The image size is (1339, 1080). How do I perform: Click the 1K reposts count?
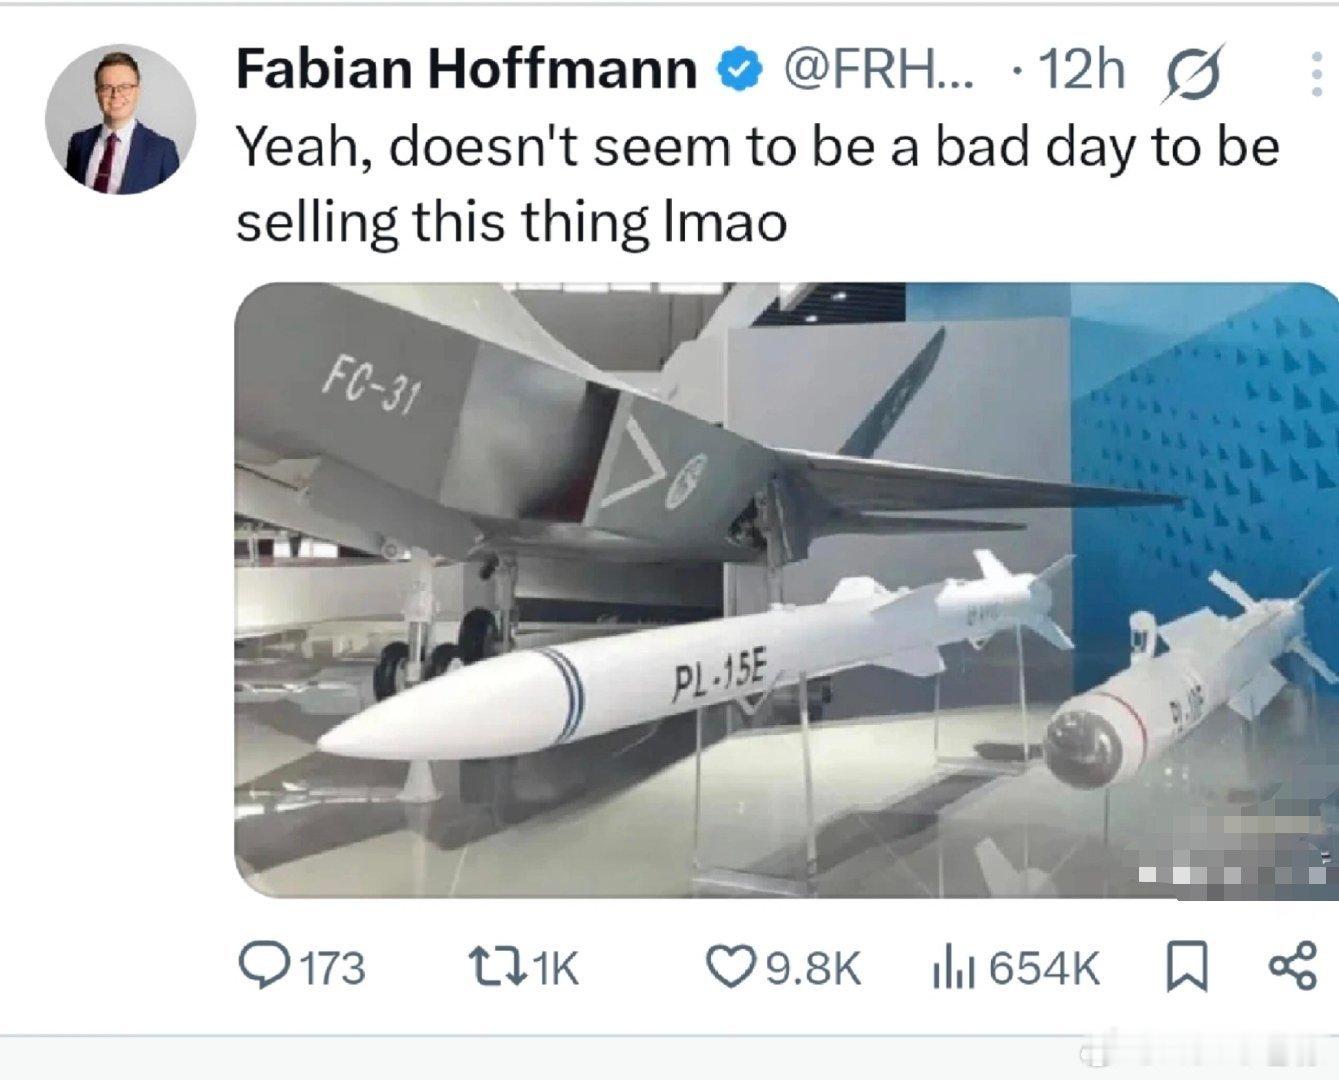(555, 969)
